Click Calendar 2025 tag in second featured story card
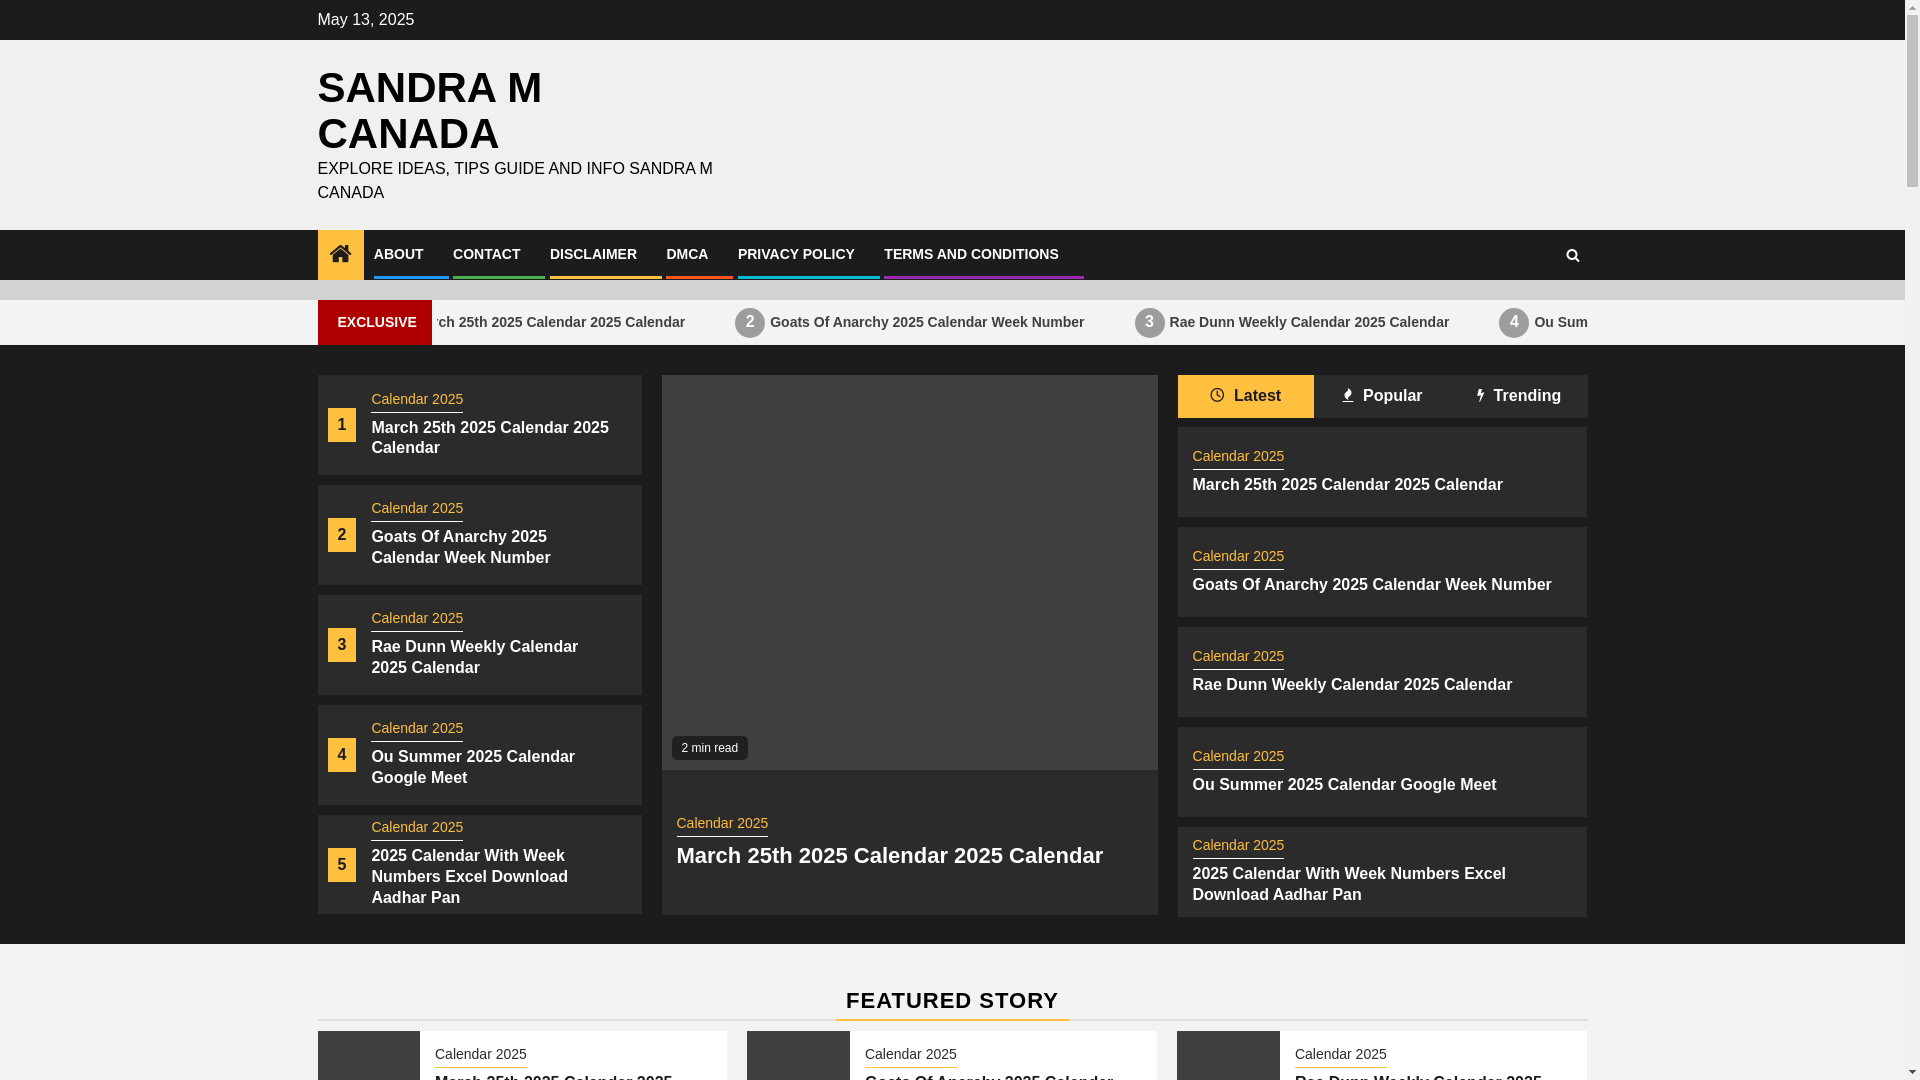Image resolution: width=1920 pixels, height=1080 pixels. (x=910, y=1054)
